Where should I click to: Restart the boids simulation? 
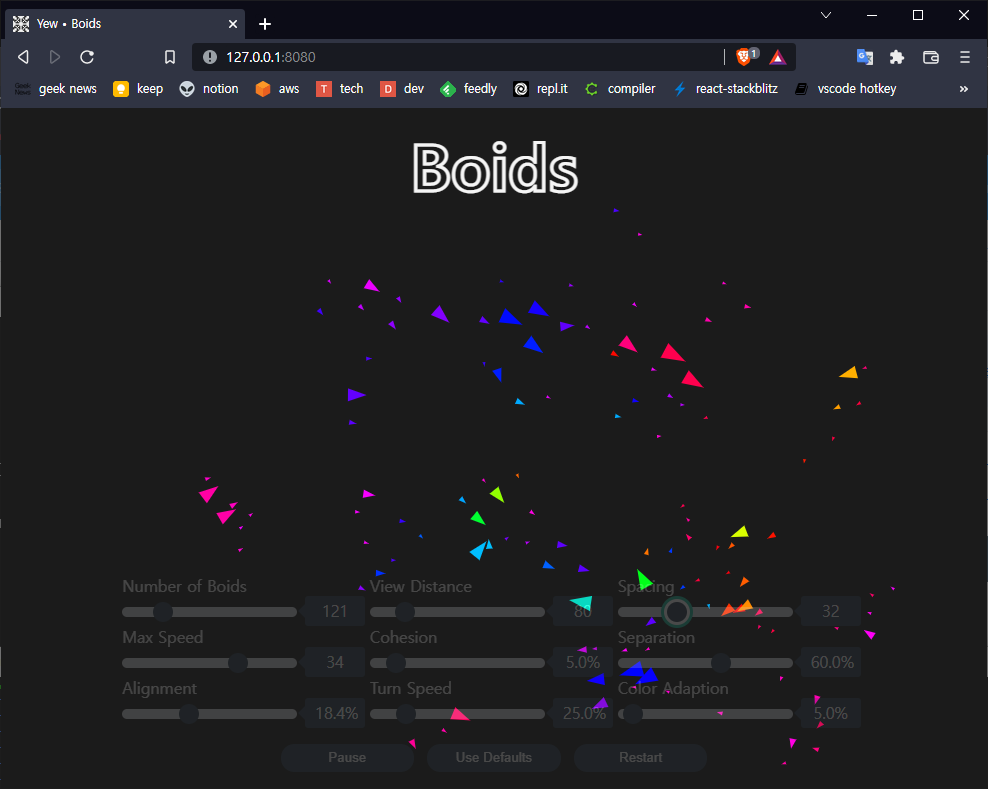tap(640, 757)
